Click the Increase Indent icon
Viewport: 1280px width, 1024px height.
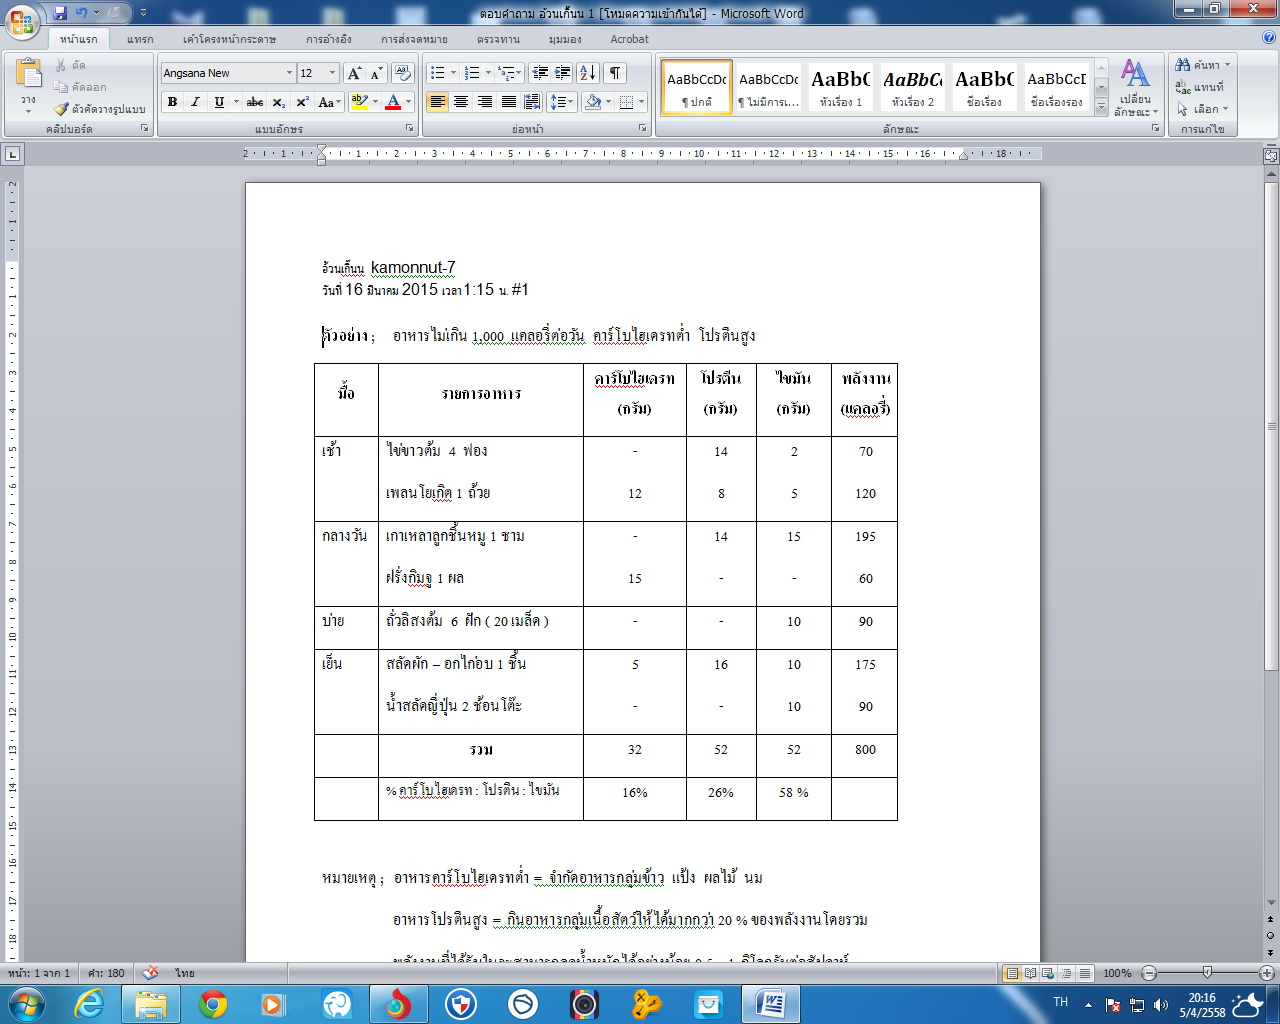[563, 73]
